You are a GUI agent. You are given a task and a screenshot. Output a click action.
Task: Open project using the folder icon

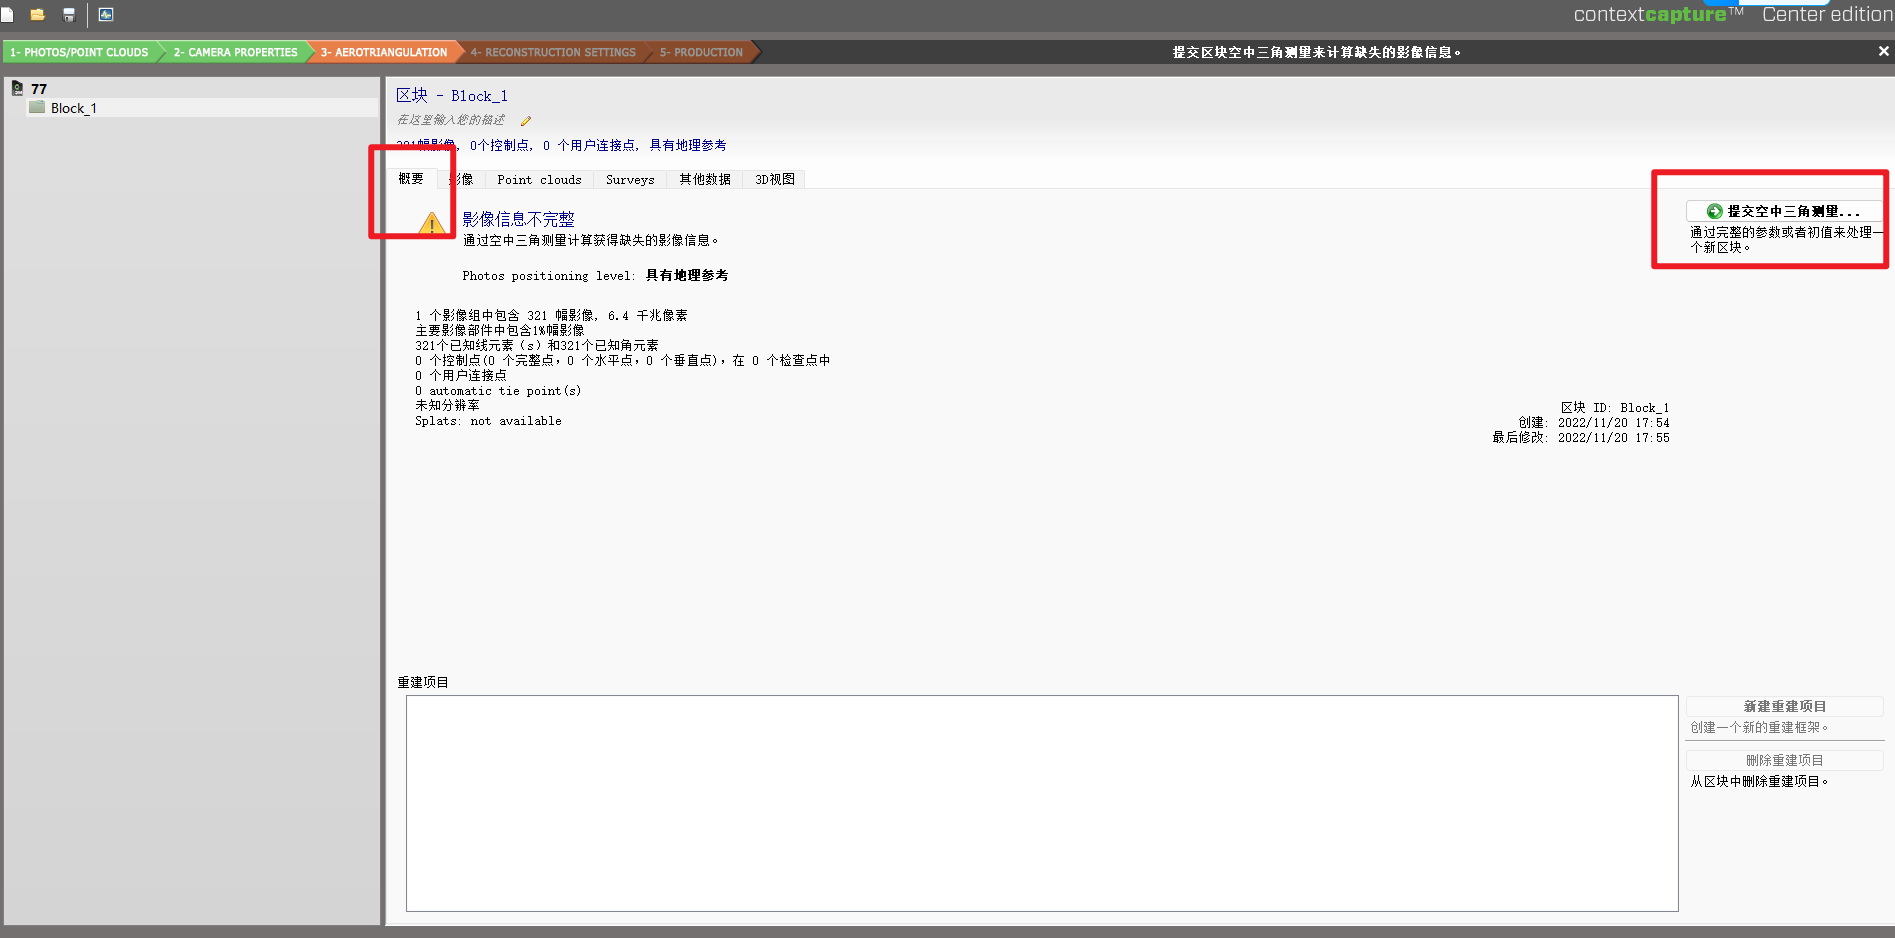point(38,15)
